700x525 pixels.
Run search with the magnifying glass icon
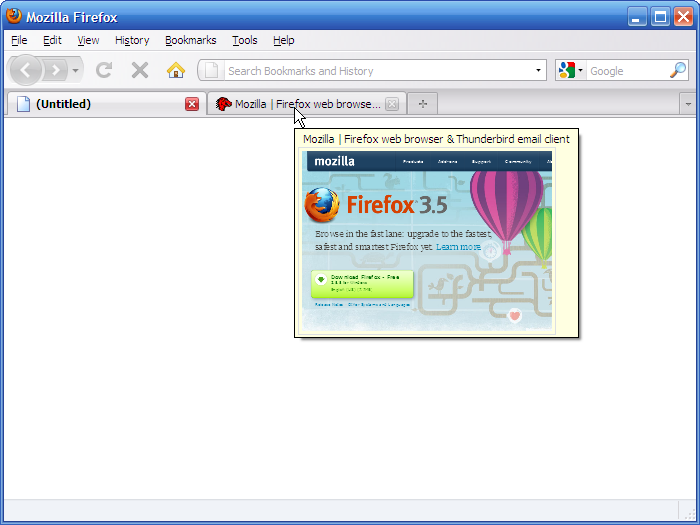(678, 70)
